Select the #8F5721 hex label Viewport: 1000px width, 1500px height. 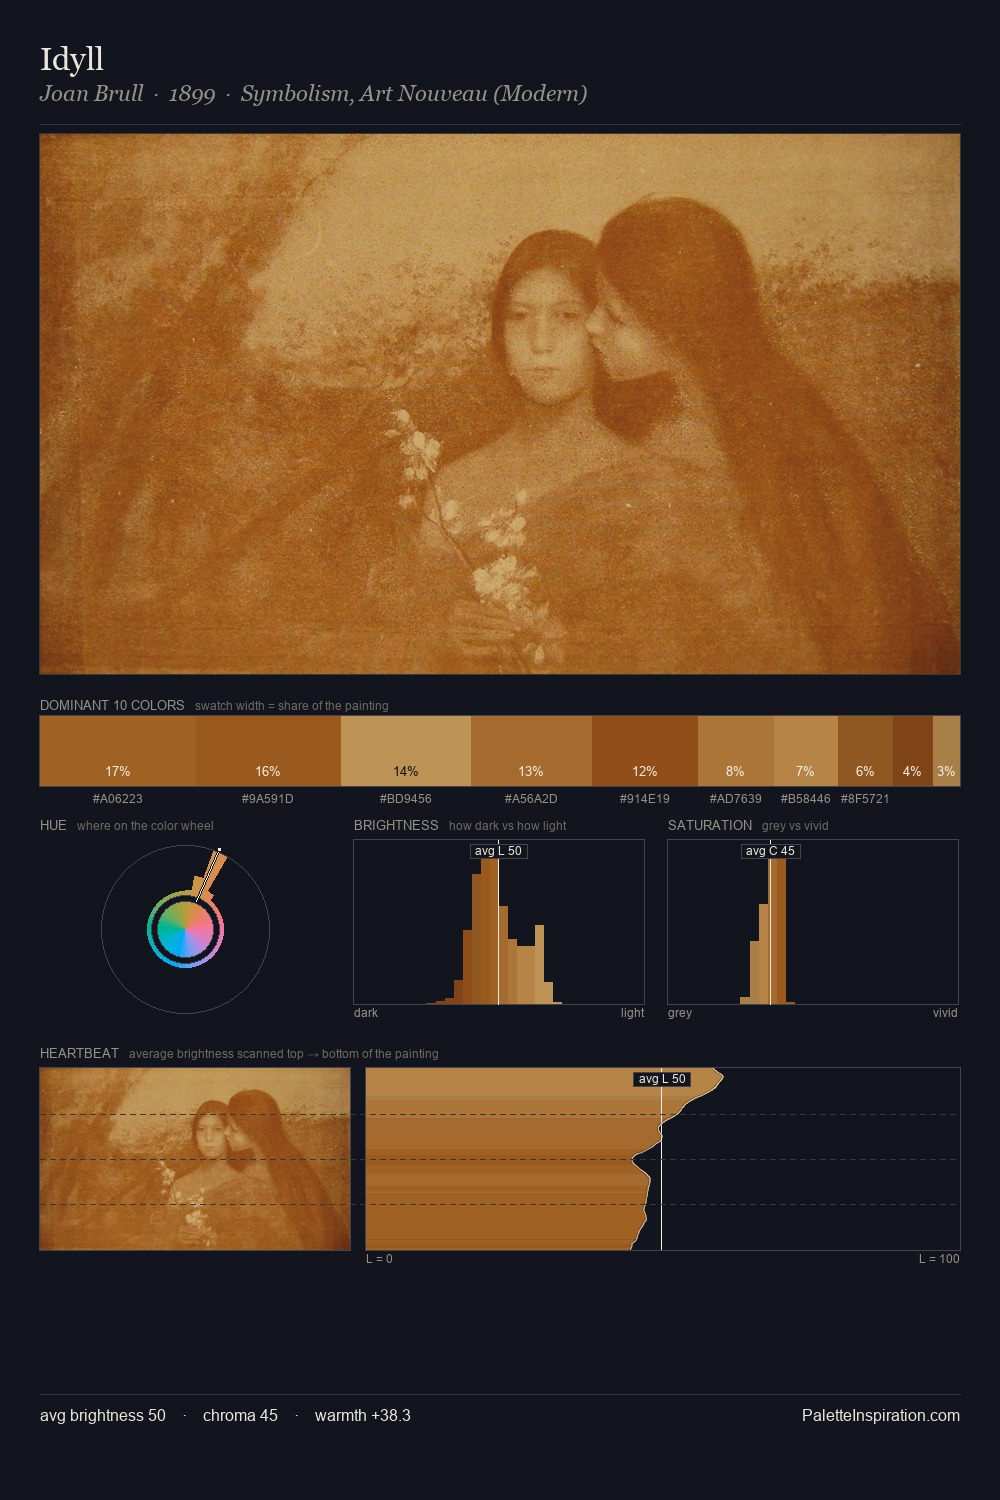click(865, 799)
